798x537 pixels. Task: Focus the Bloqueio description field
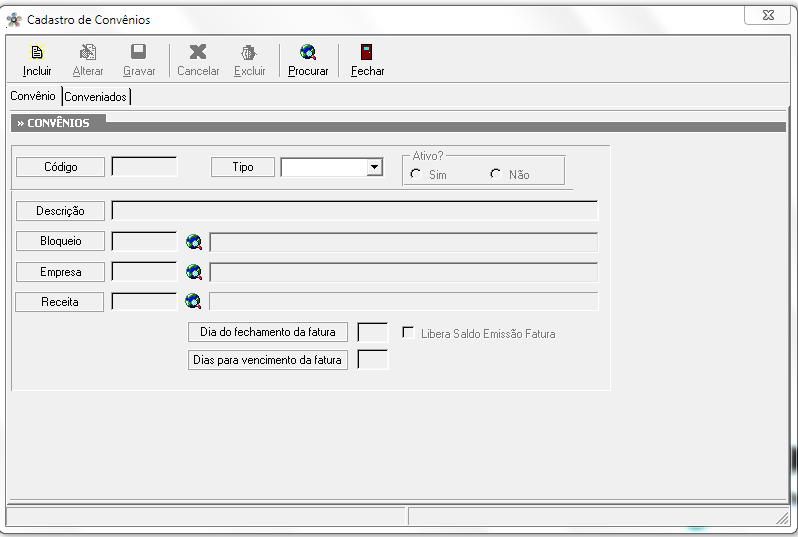404,242
